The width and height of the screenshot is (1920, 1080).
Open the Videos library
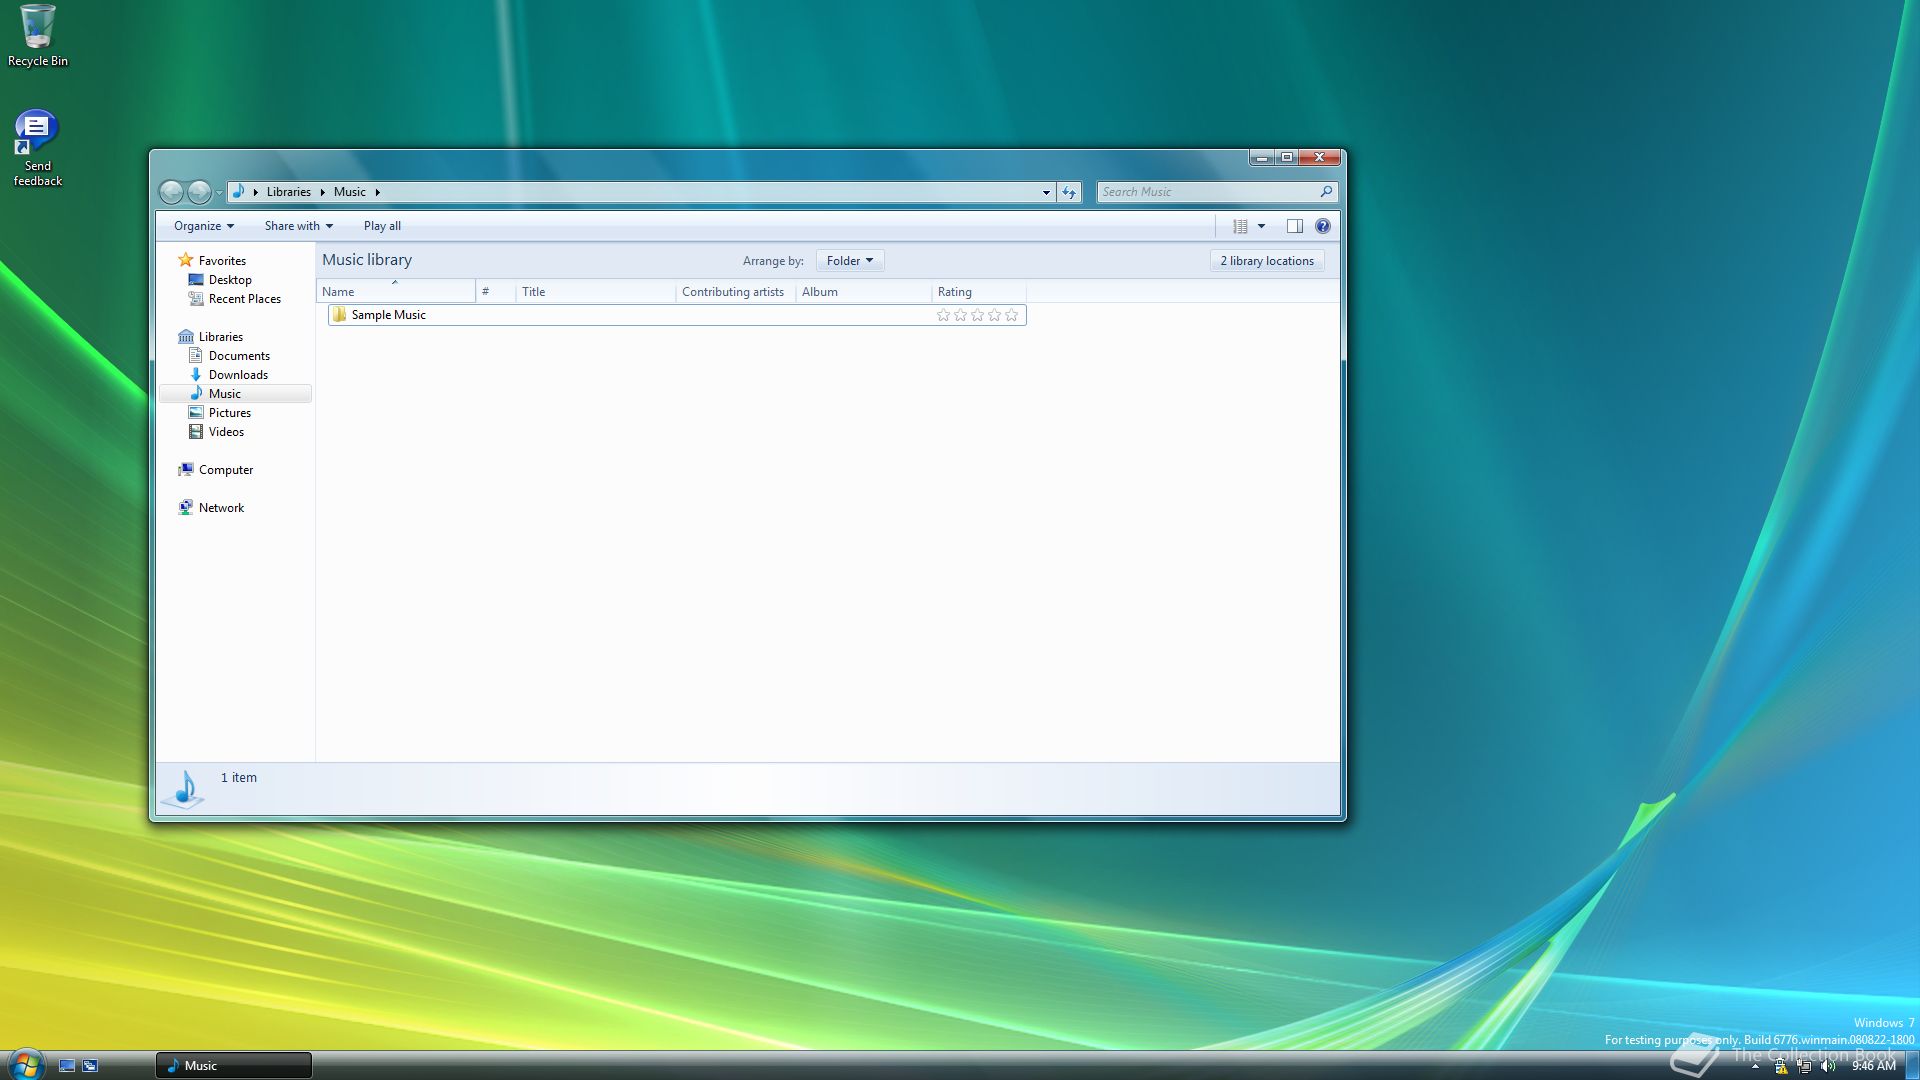226,432
